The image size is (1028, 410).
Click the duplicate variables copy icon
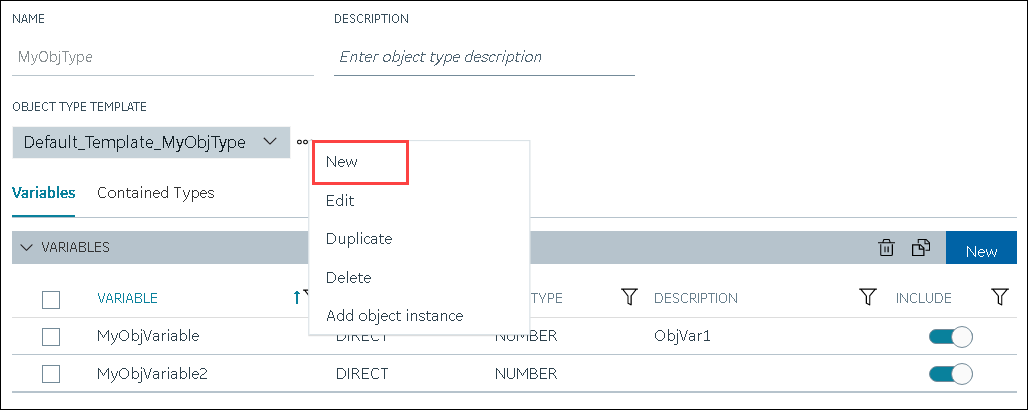(921, 248)
